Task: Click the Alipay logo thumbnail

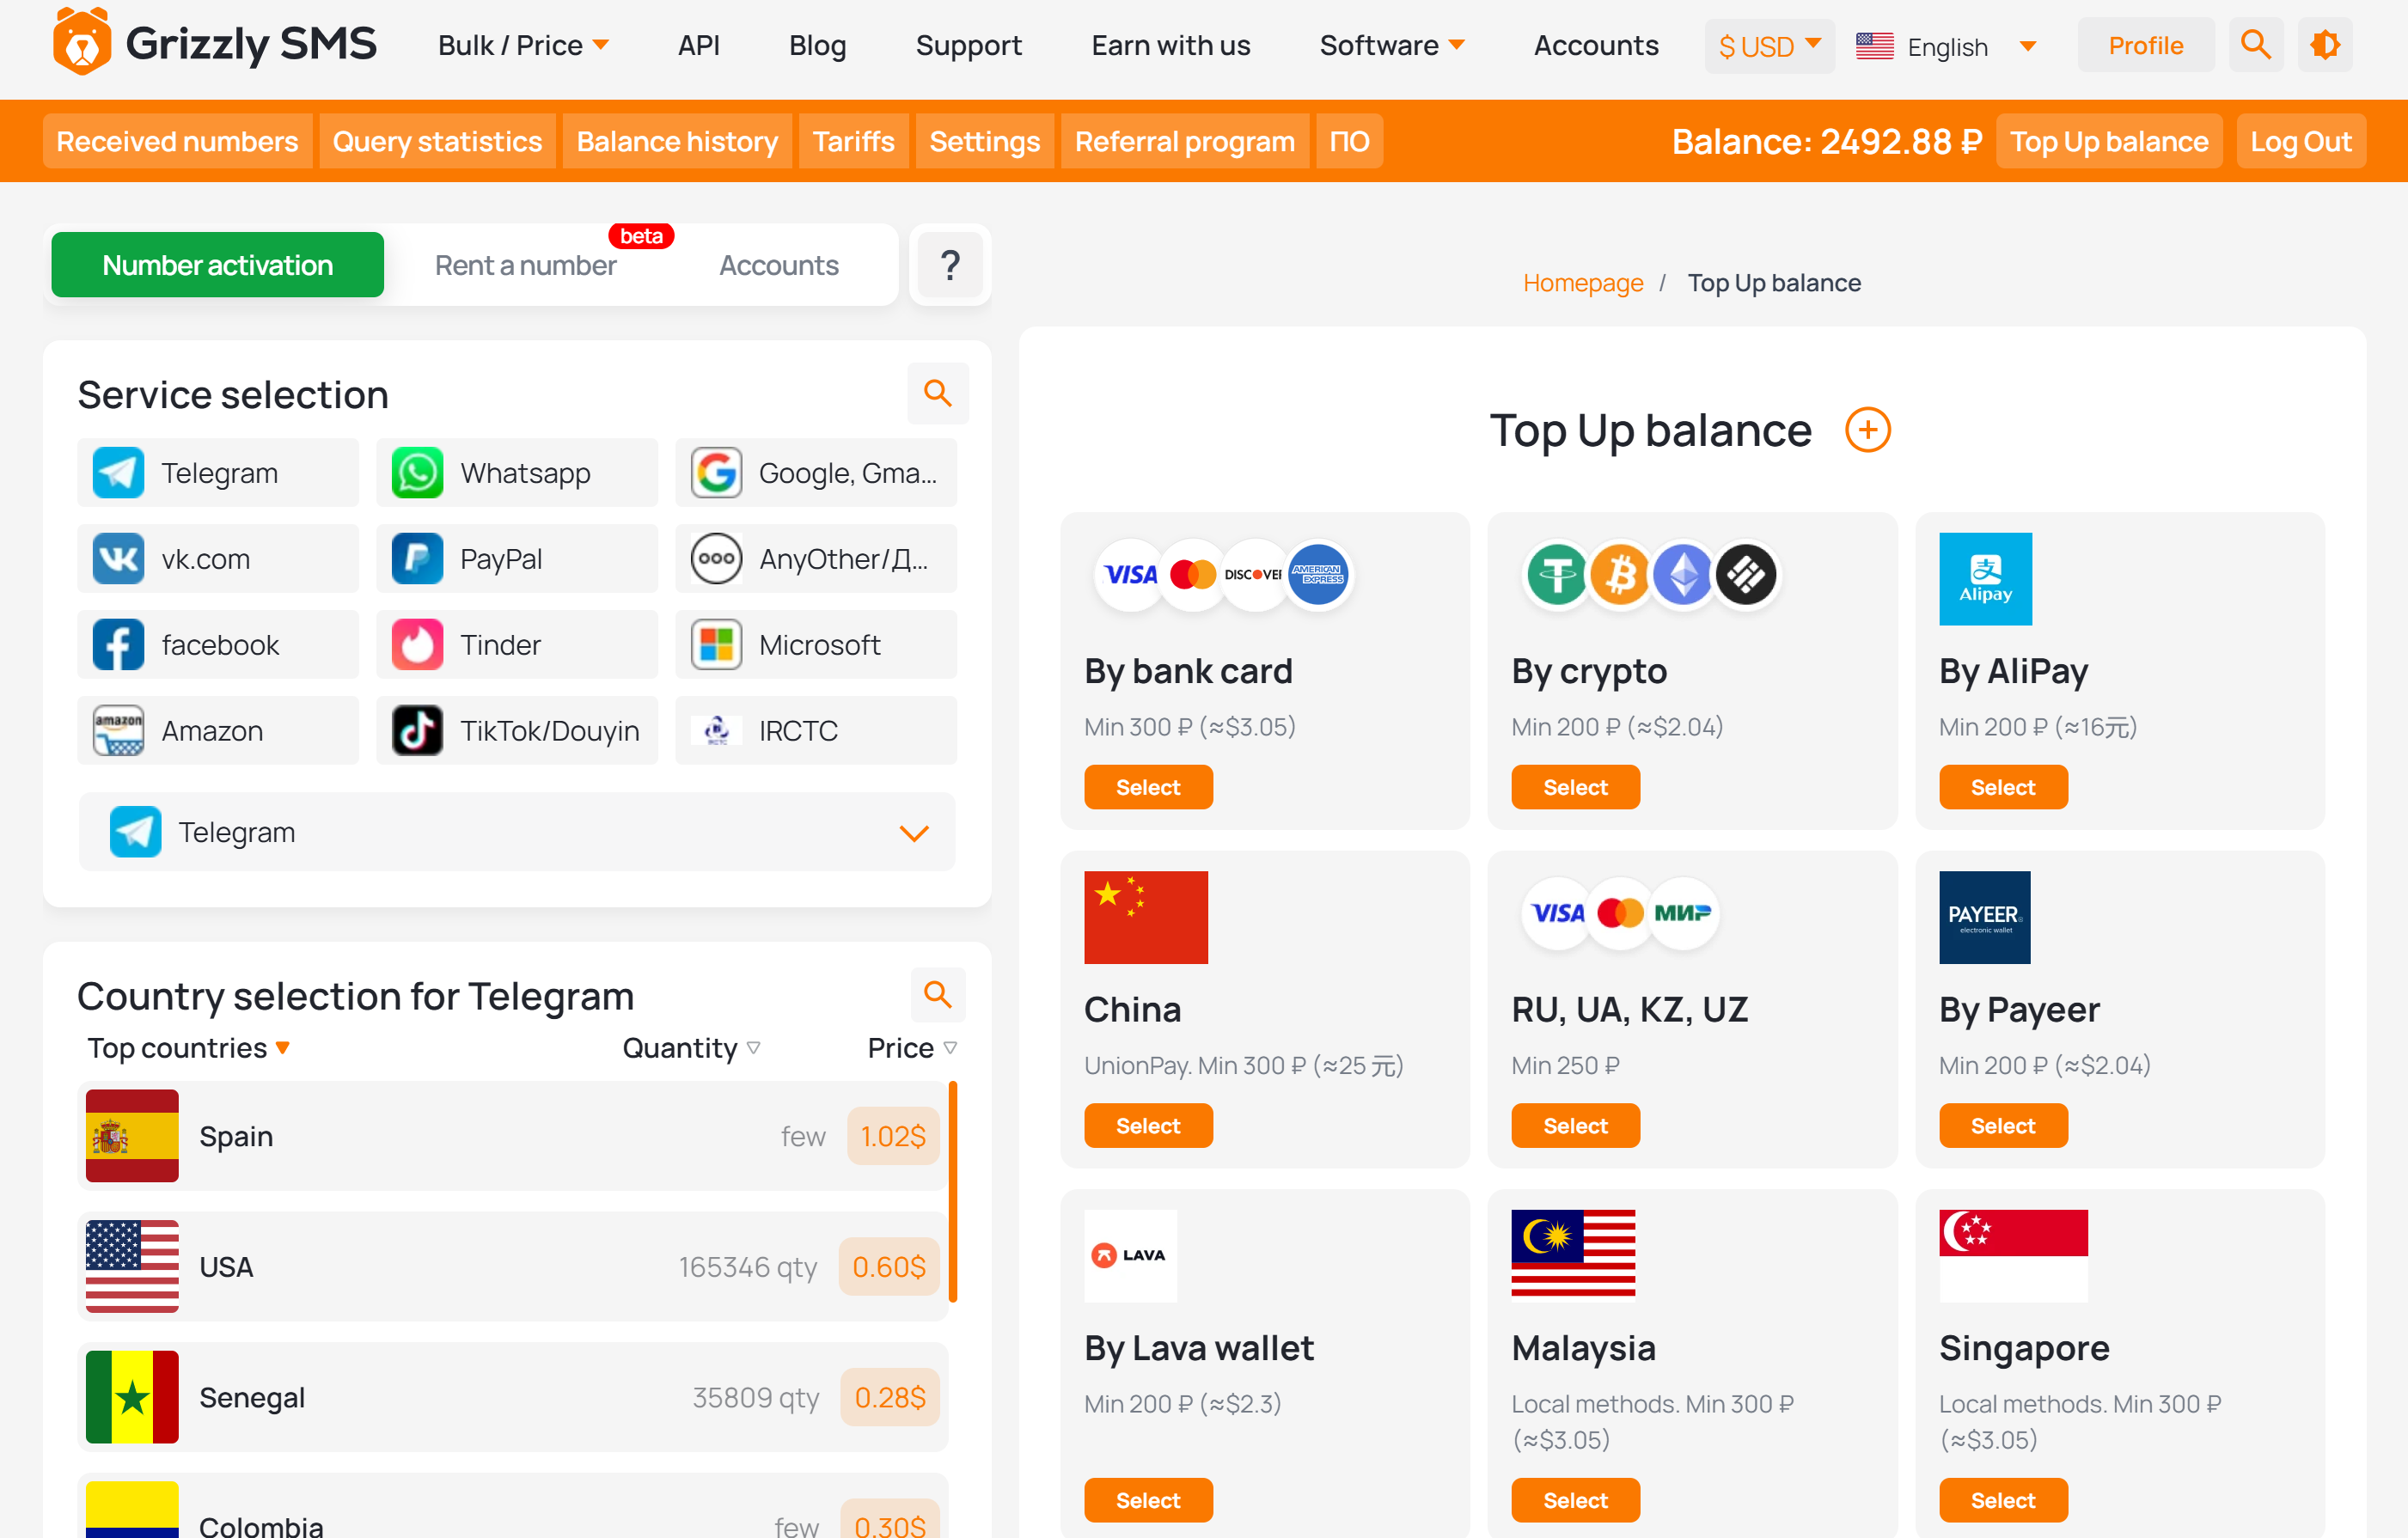Action: [x=1985, y=579]
